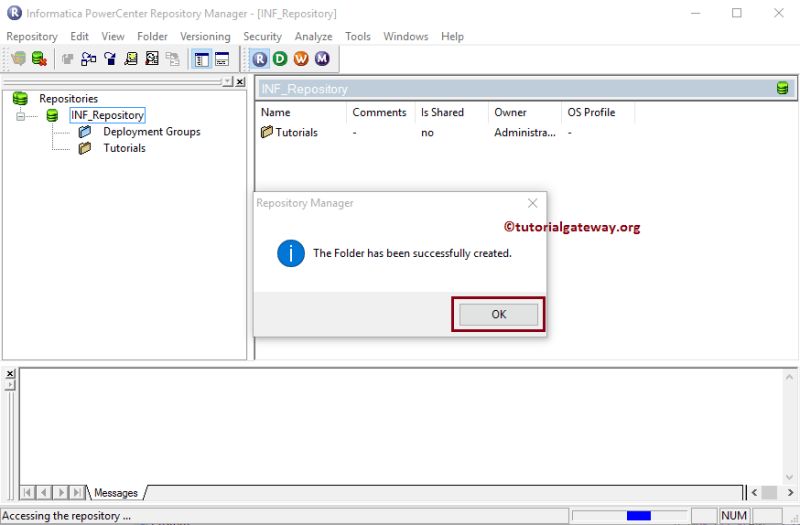Image resolution: width=800 pixels, height=525 pixels.
Task: Click the curved-arrow-over-square toolbar icon
Action: click(x=110, y=59)
